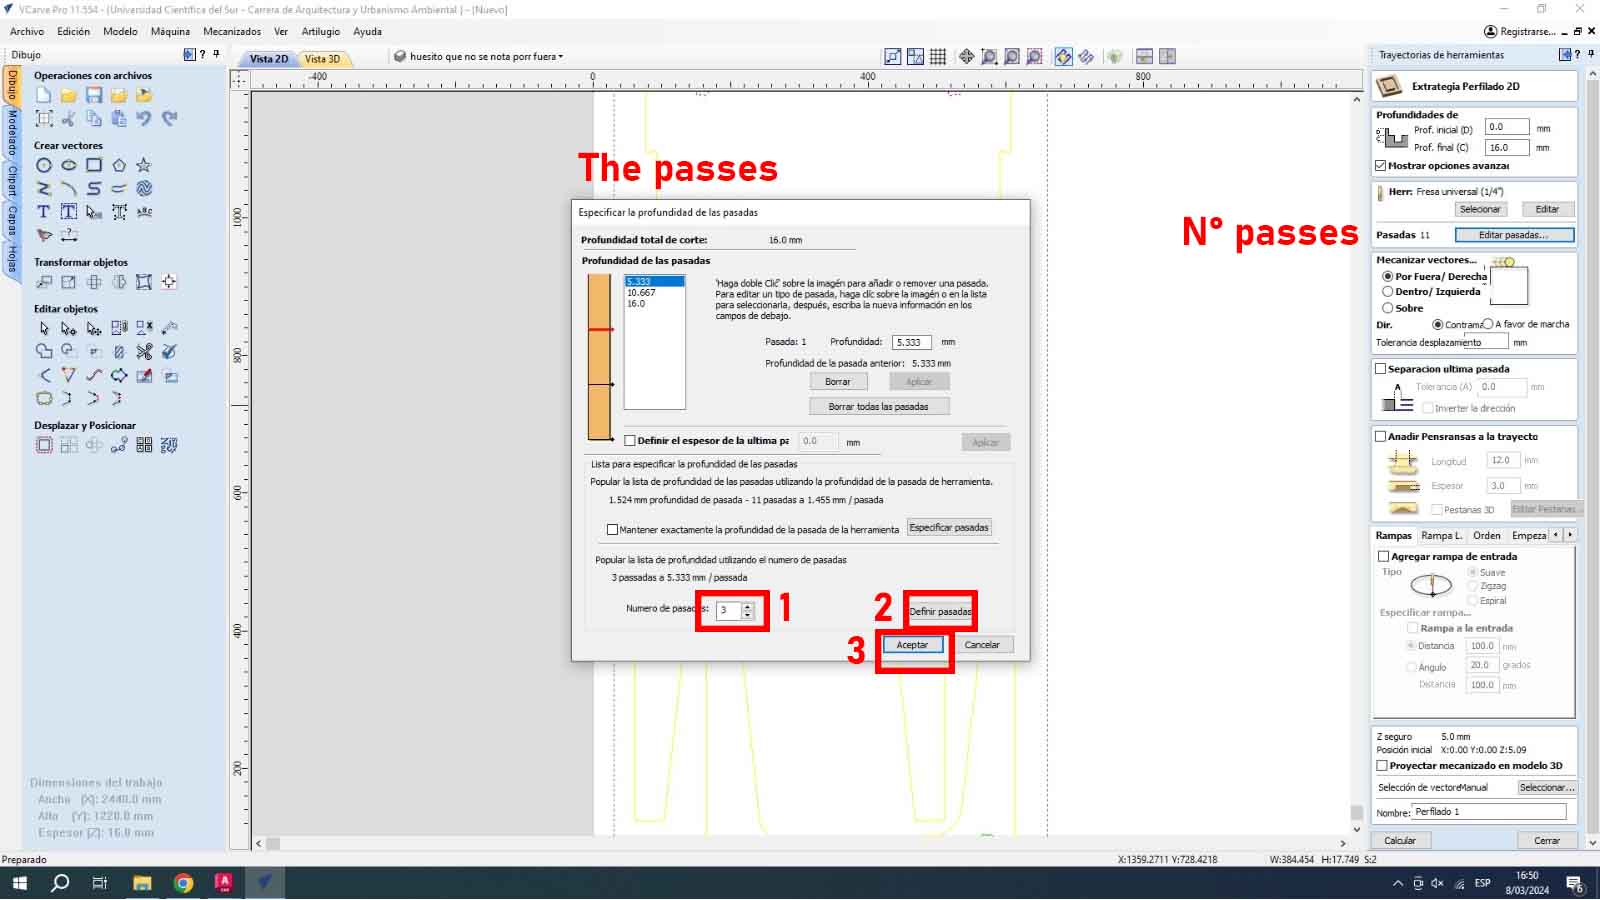Screen dimensions: 1600x900
Task: Select the Draw Text tool
Action: tap(44, 212)
